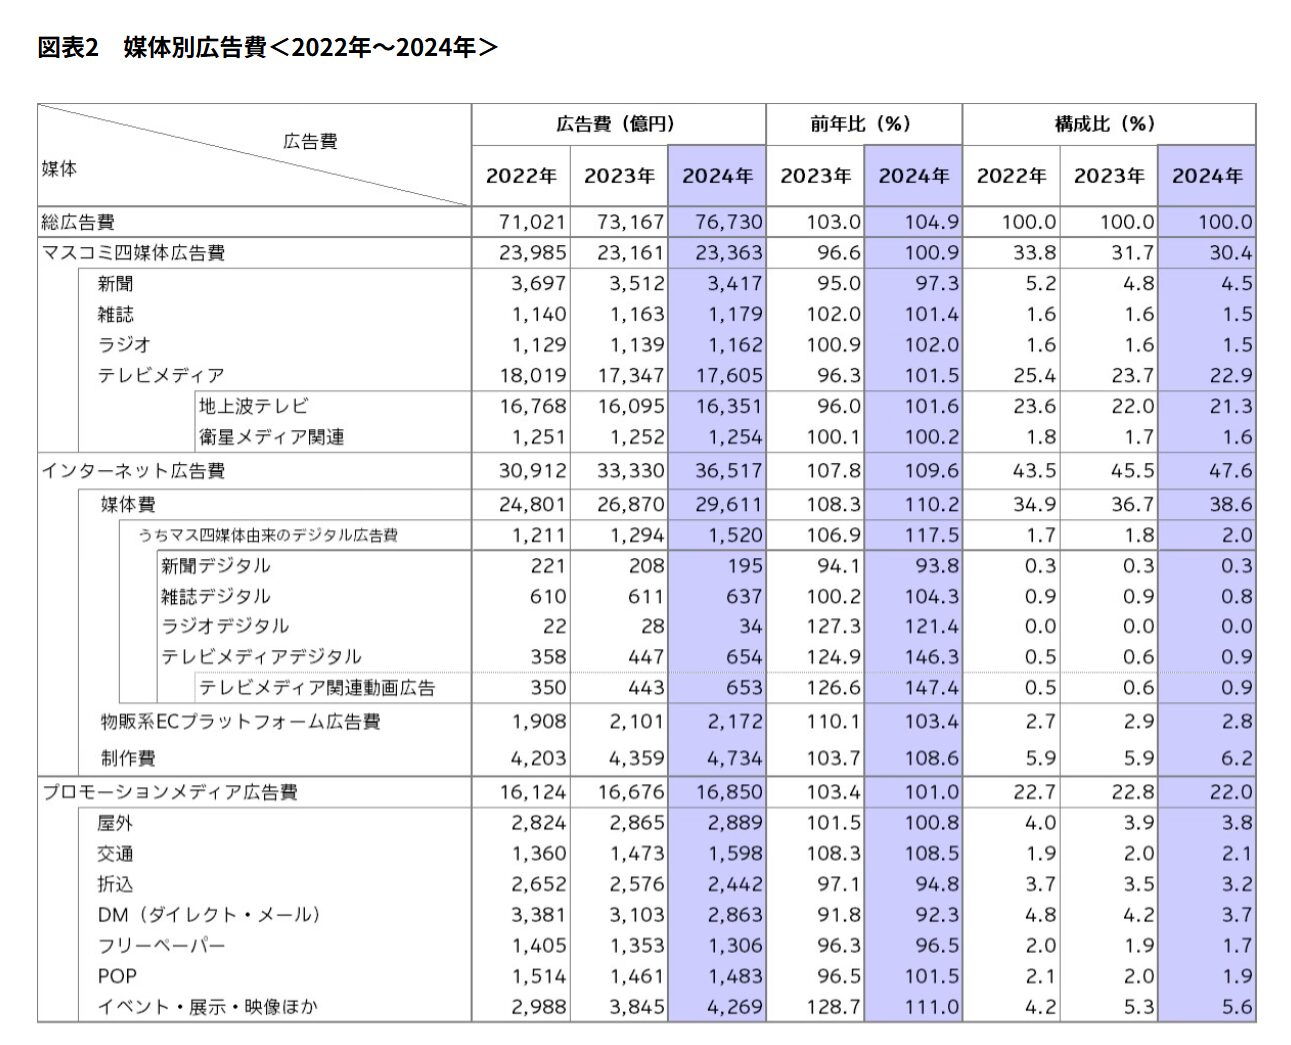Click the プロモーションメディア 2024 value 16,850

pyautogui.click(x=729, y=792)
